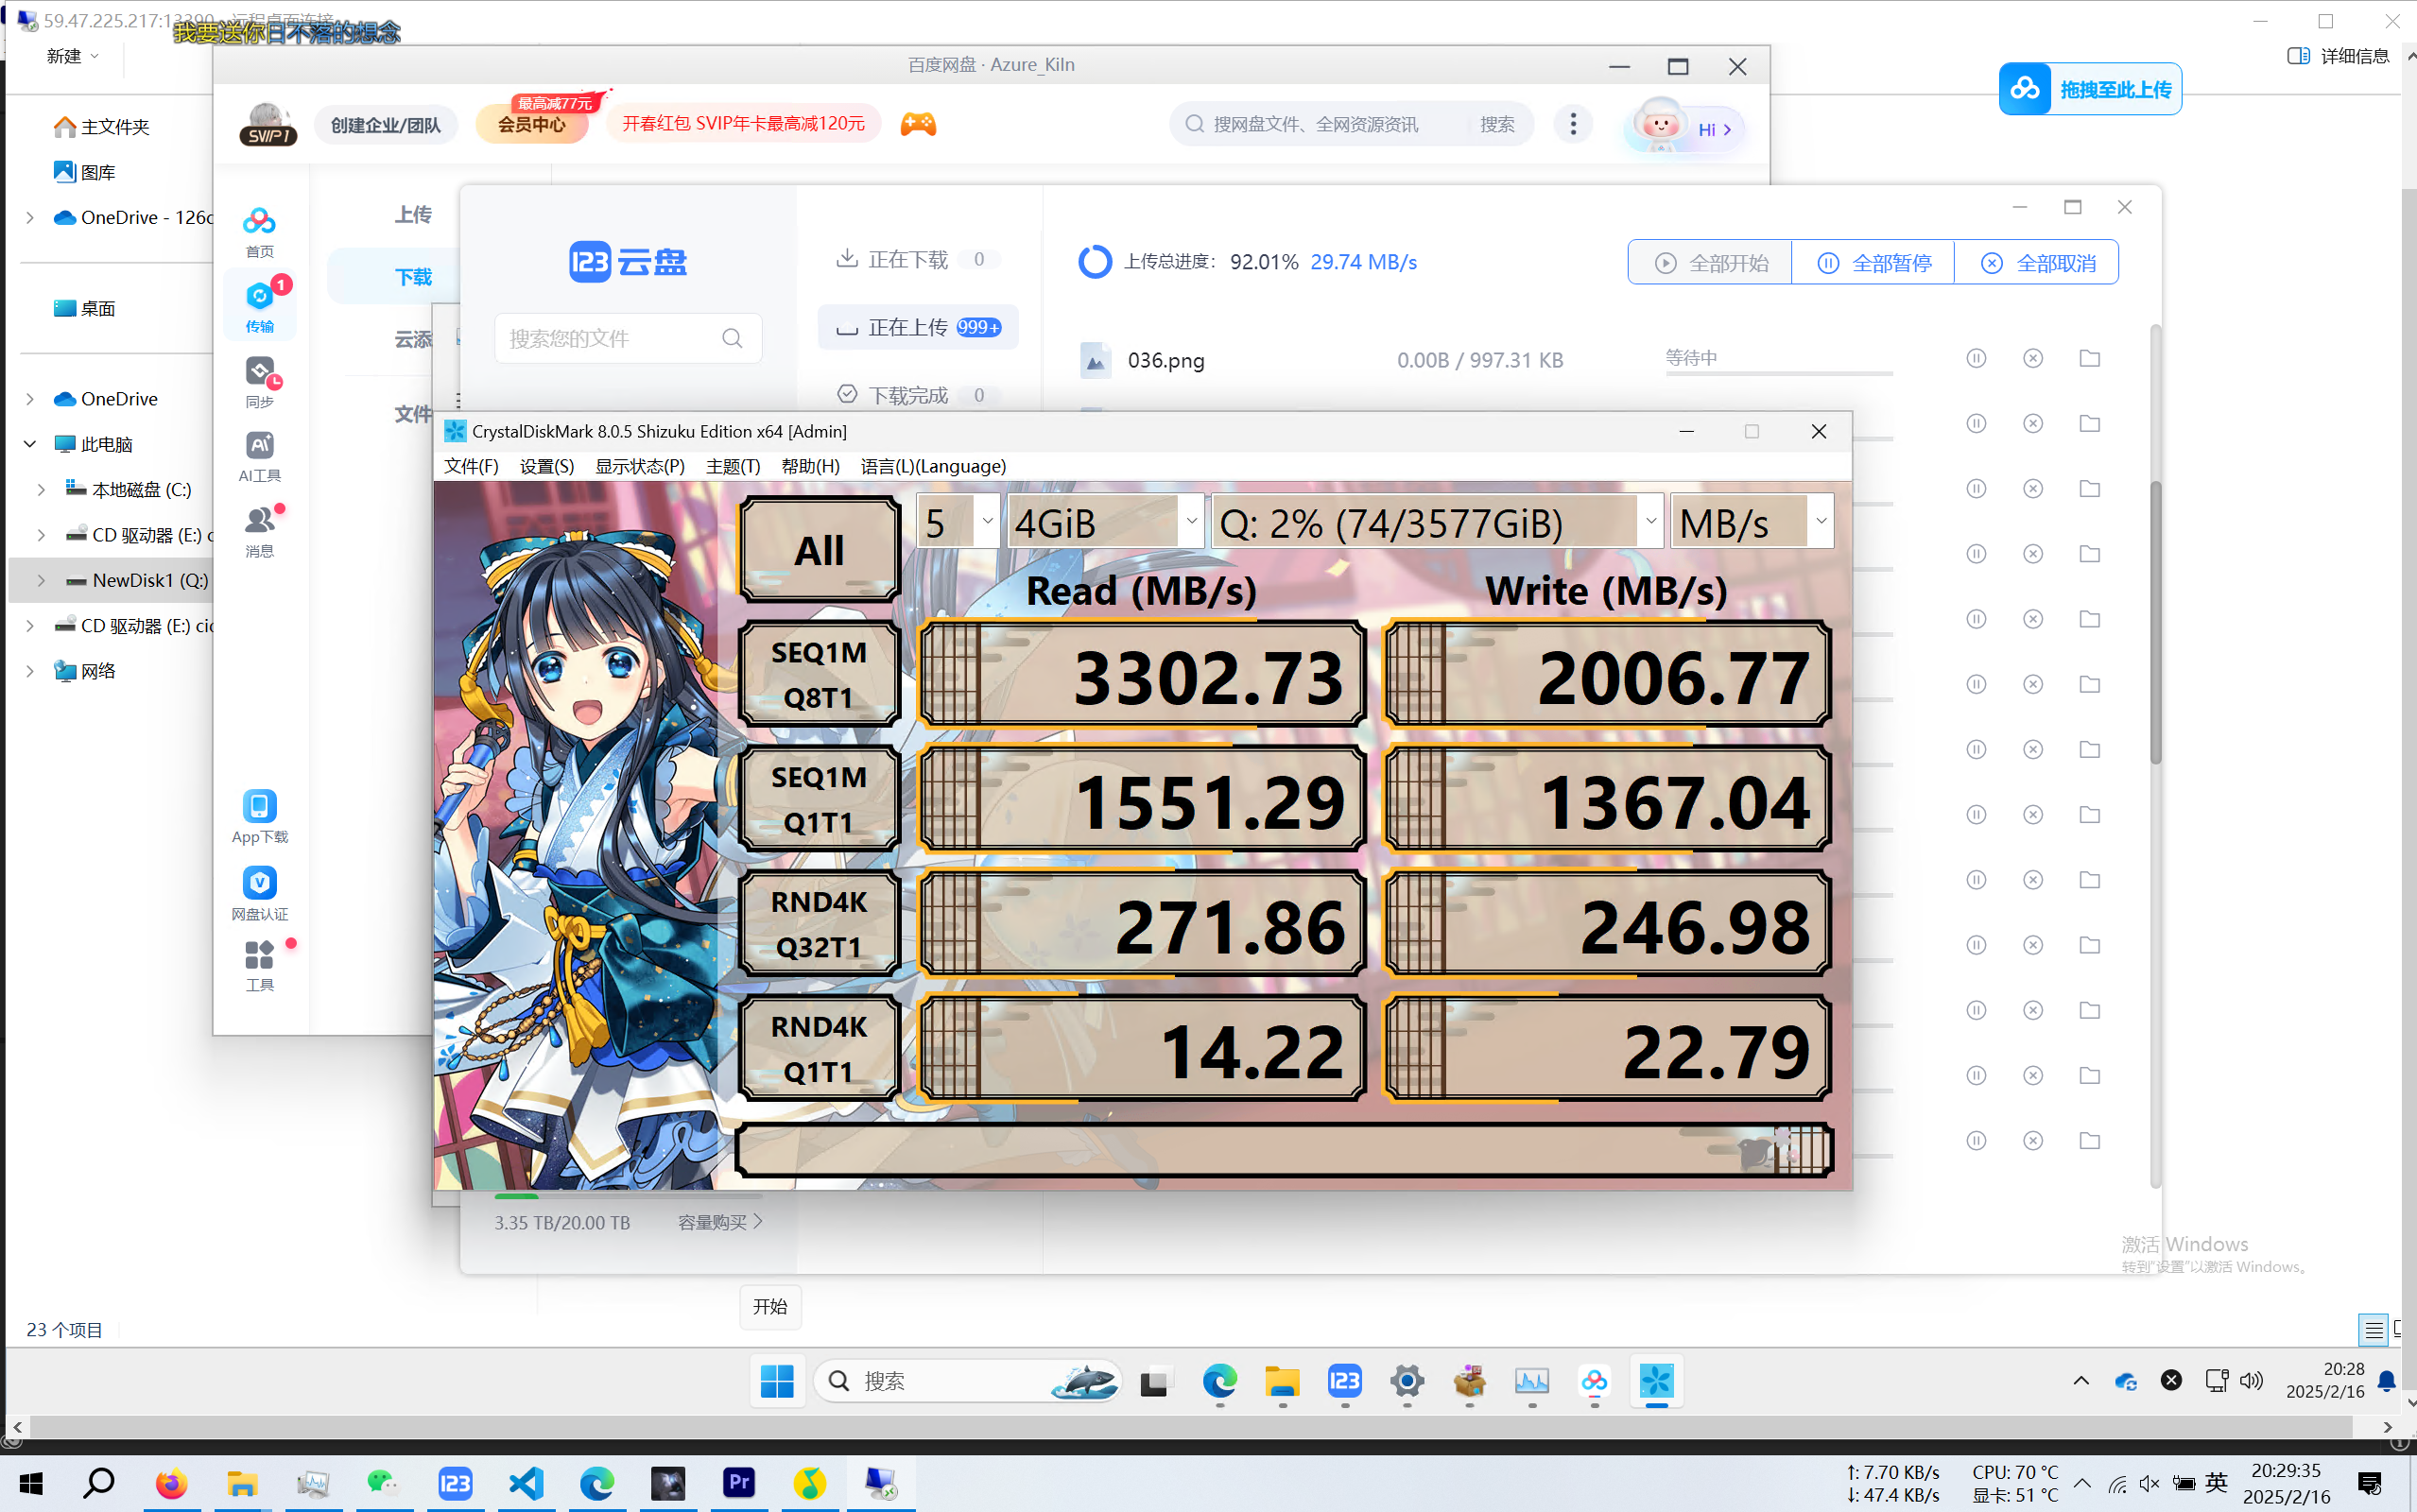The width and height of the screenshot is (2417, 1512).
Task: Click 全部开始 in 123云盘
Action: [1710, 262]
